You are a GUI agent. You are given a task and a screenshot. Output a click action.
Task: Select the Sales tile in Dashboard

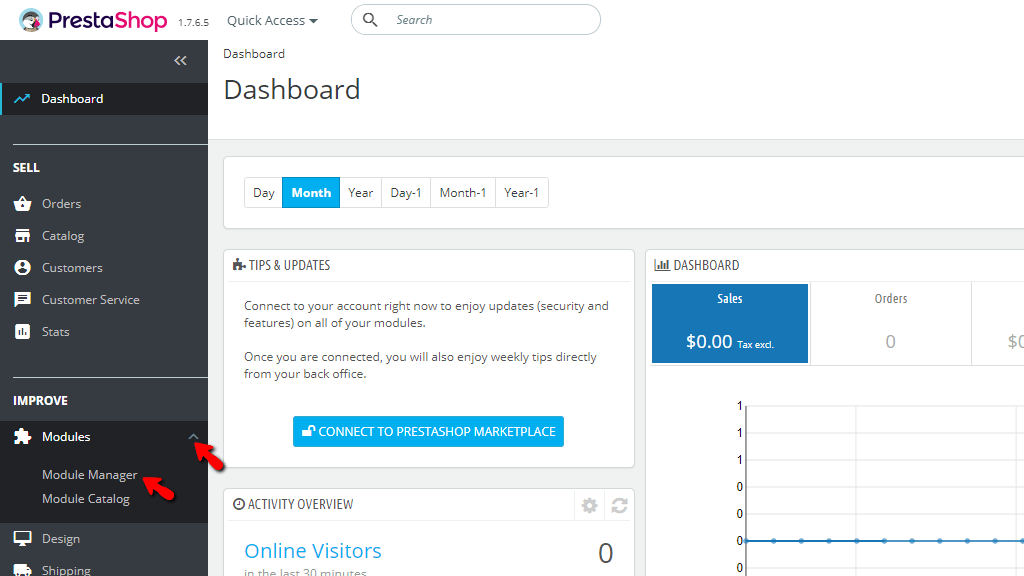[x=729, y=323]
